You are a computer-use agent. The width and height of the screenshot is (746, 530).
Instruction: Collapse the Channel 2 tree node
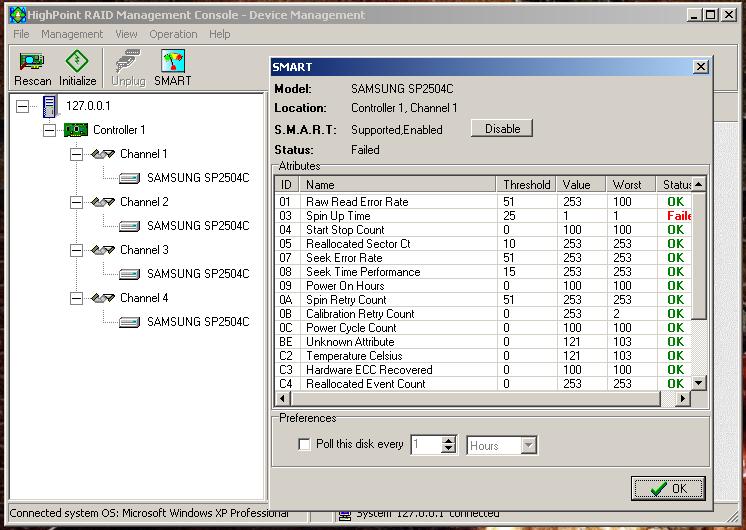tap(76, 202)
